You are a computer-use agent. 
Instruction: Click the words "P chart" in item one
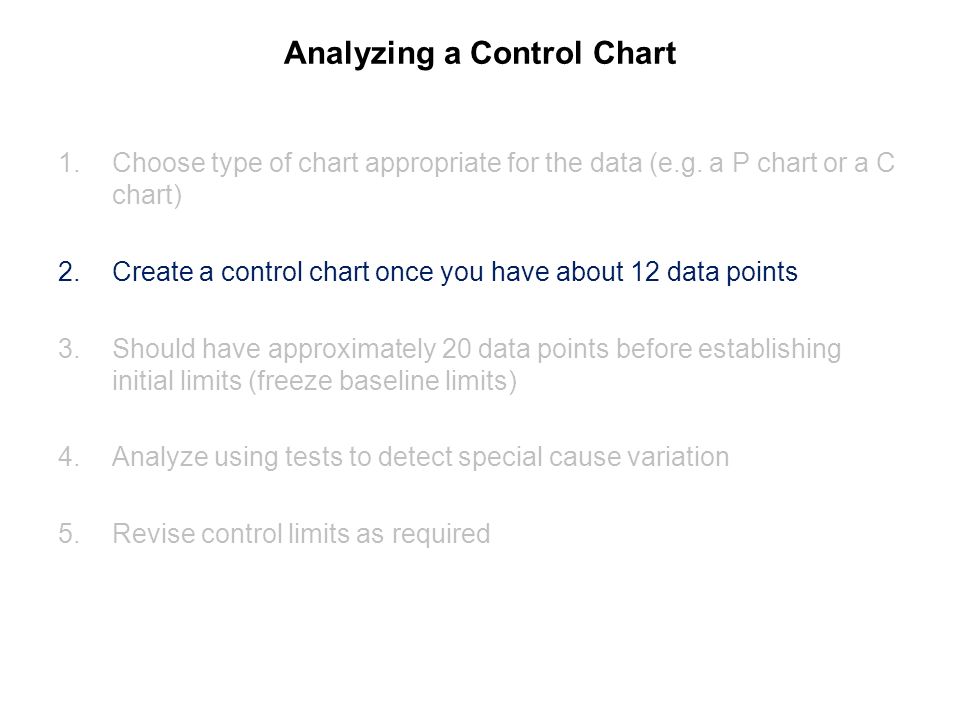click(775, 163)
